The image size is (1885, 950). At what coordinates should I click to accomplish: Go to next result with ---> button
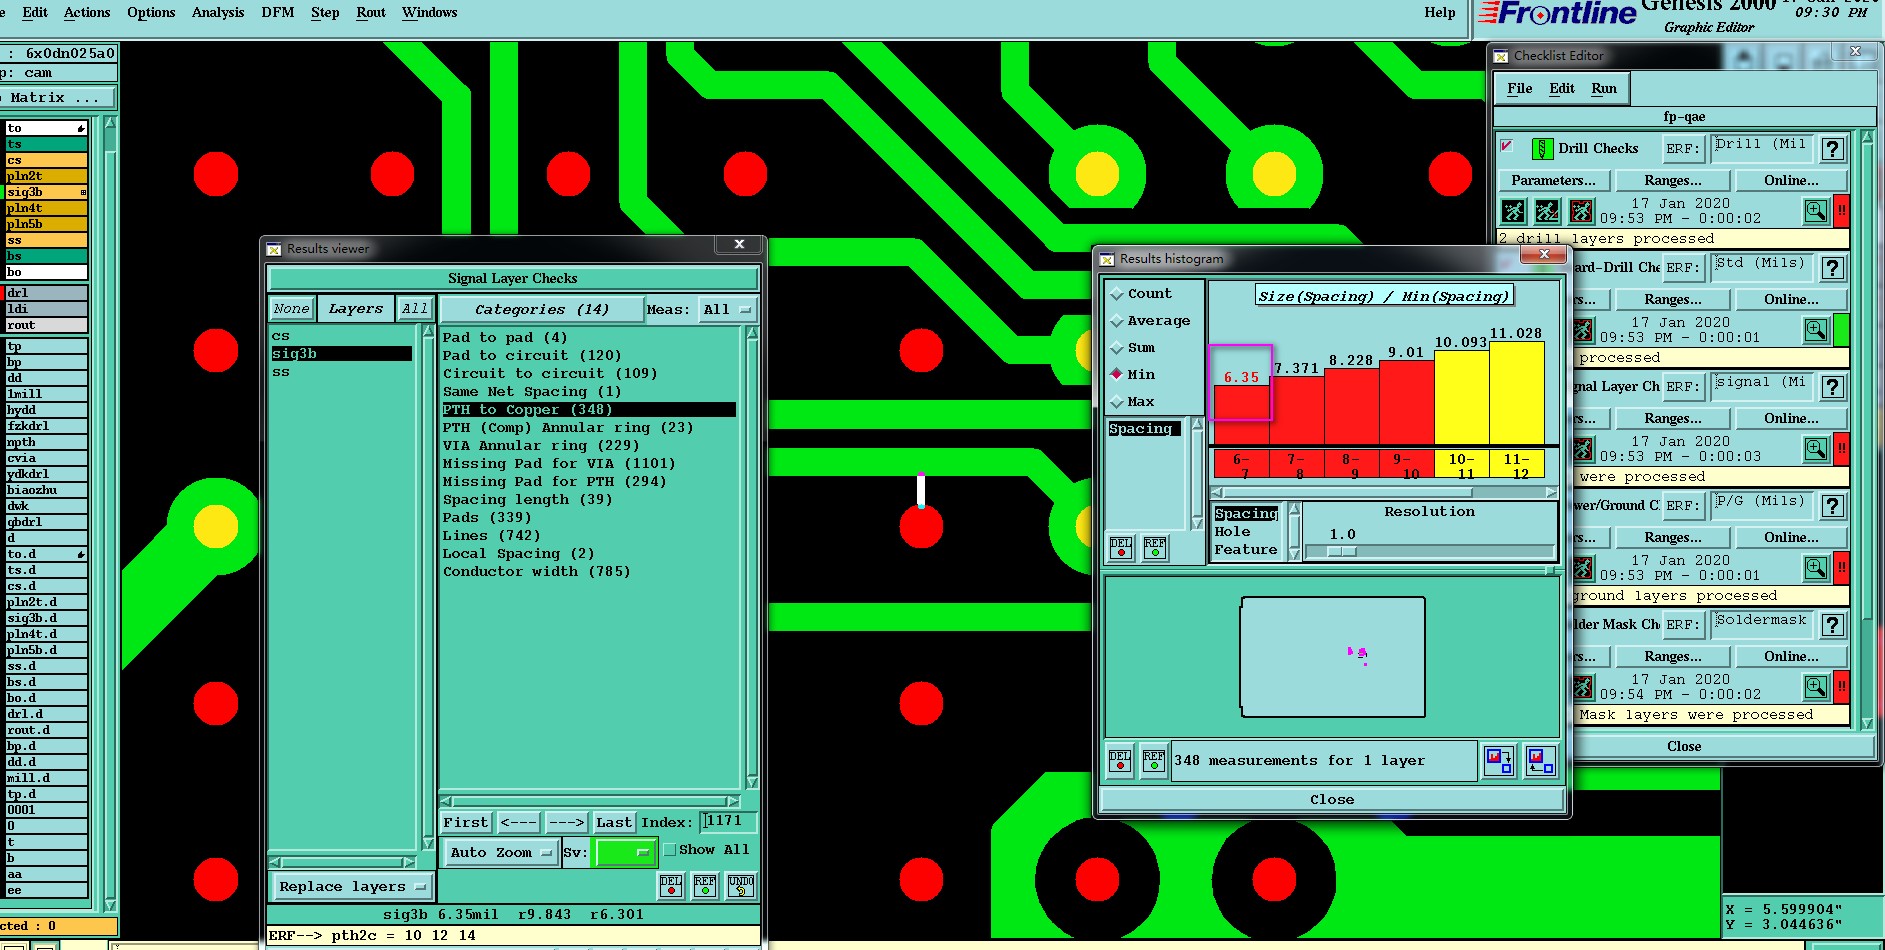coord(566,823)
